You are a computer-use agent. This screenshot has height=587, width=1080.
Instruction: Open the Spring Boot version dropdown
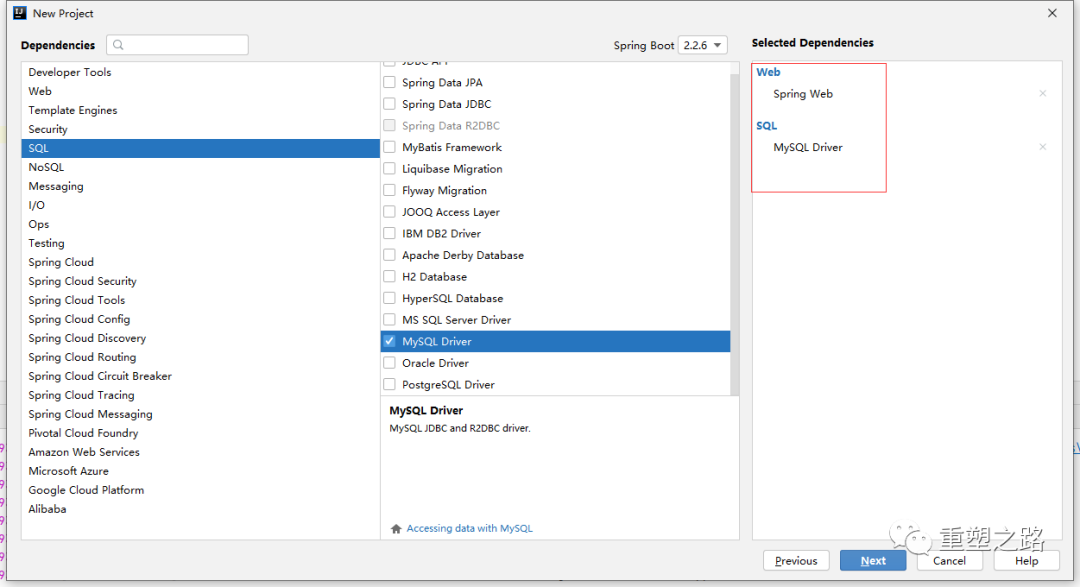click(x=702, y=45)
